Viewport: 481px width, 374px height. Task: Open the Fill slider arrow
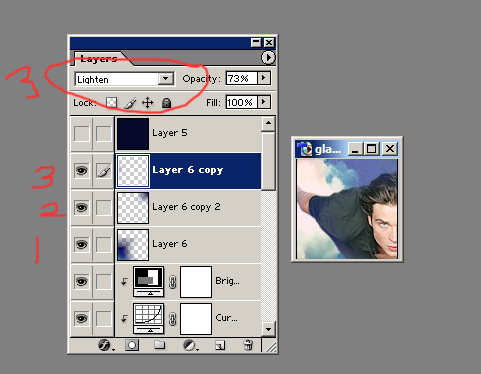(x=264, y=102)
